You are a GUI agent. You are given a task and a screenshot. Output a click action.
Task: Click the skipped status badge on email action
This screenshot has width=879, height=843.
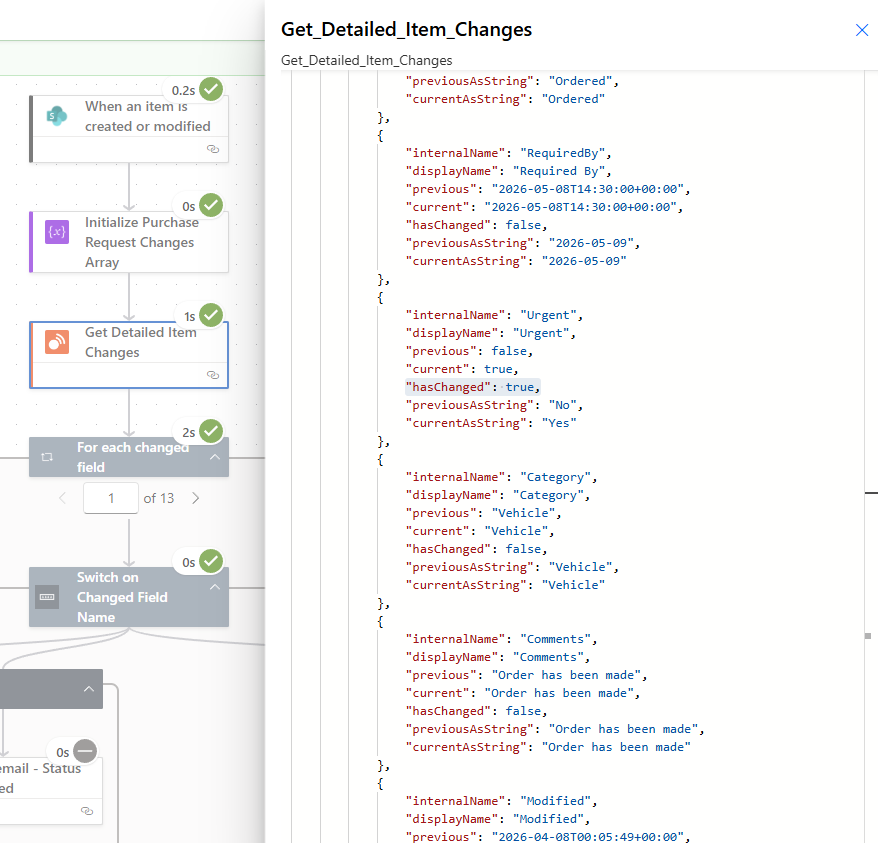pyautogui.click(x=85, y=751)
